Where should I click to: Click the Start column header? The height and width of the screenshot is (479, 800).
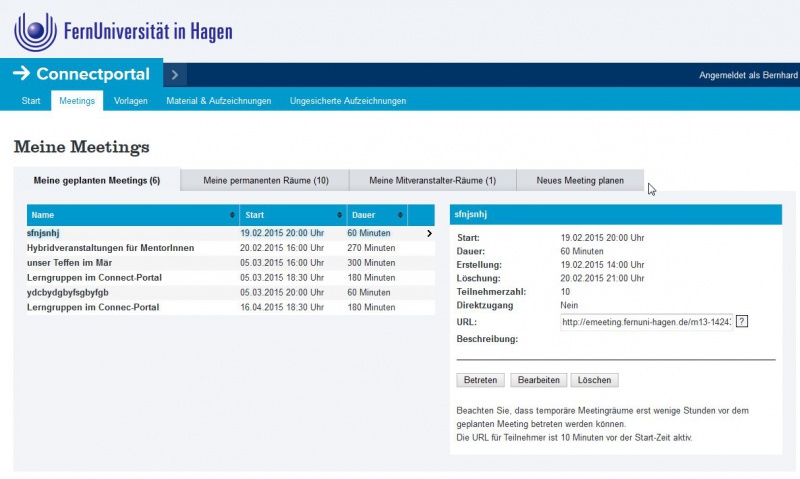(x=293, y=215)
